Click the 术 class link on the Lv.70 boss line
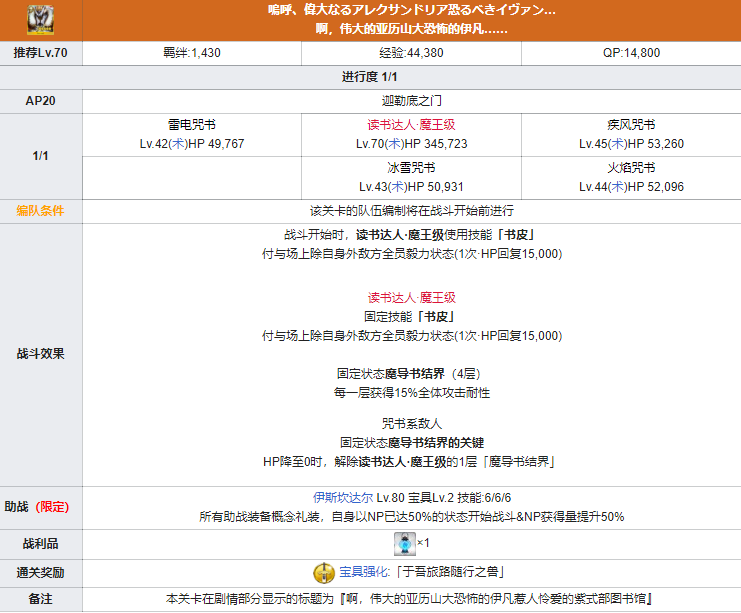 pos(395,144)
